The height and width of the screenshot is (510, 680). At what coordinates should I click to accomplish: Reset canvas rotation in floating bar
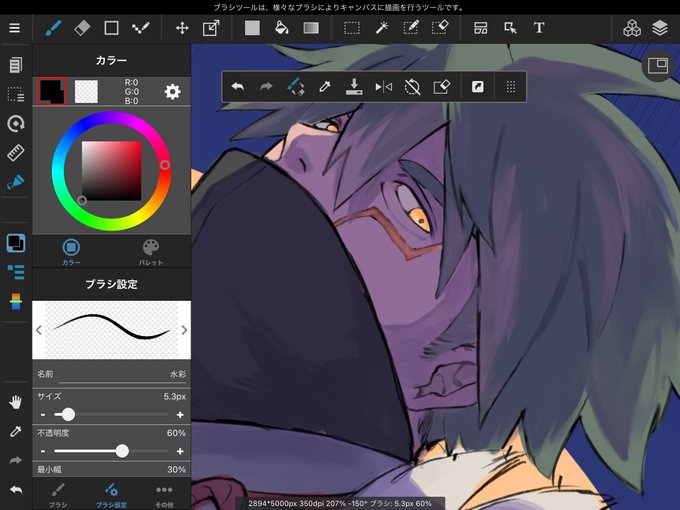point(412,87)
